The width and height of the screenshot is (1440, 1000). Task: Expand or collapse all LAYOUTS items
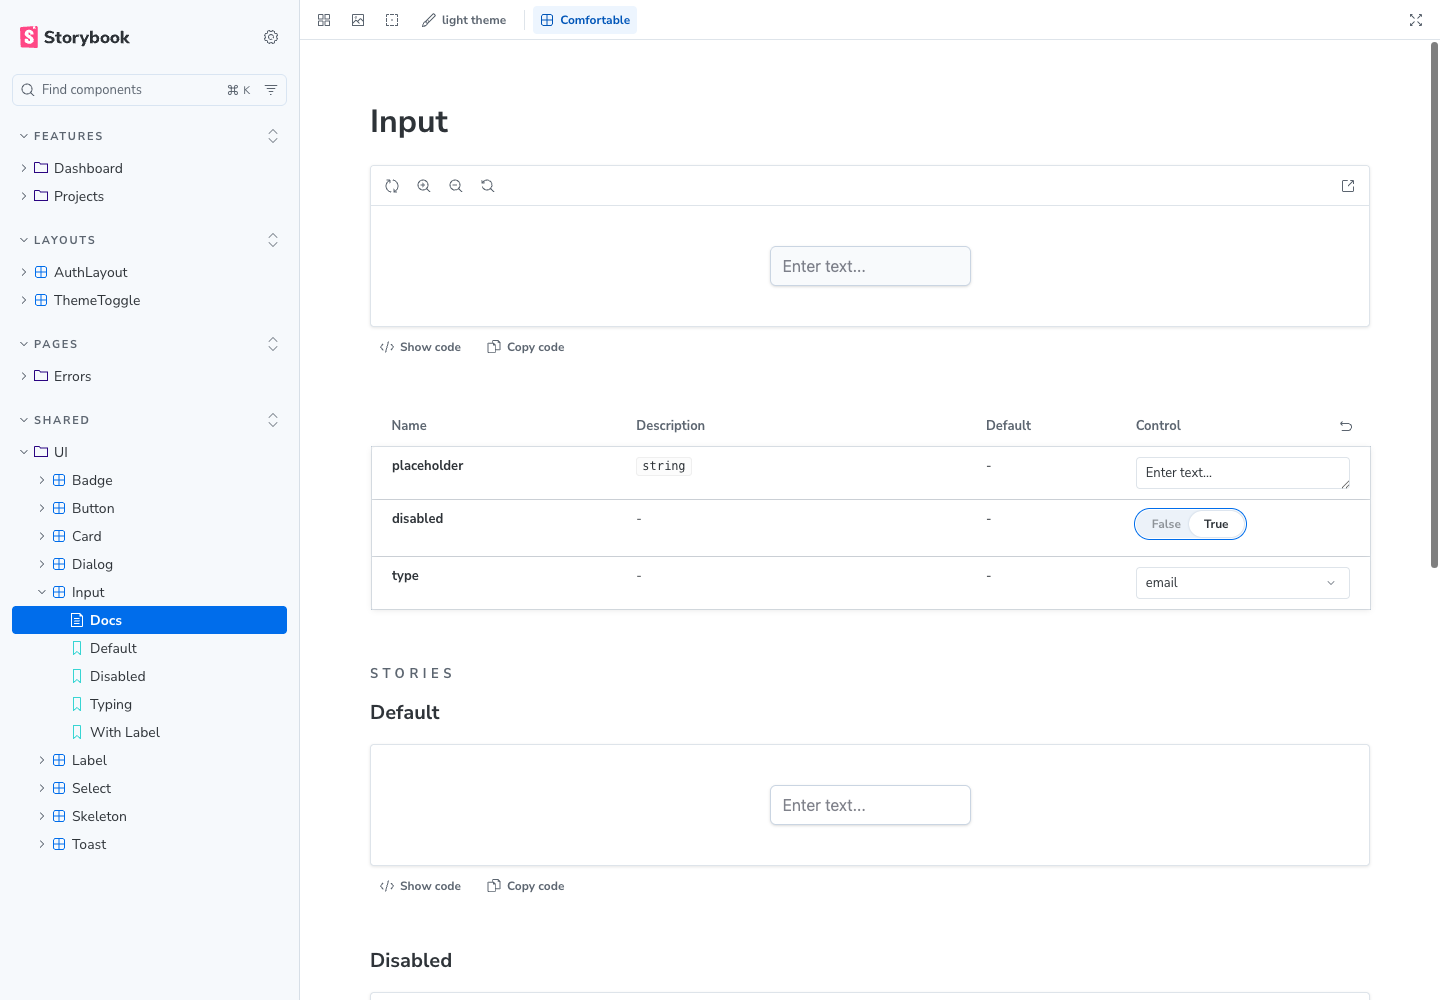pos(273,240)
